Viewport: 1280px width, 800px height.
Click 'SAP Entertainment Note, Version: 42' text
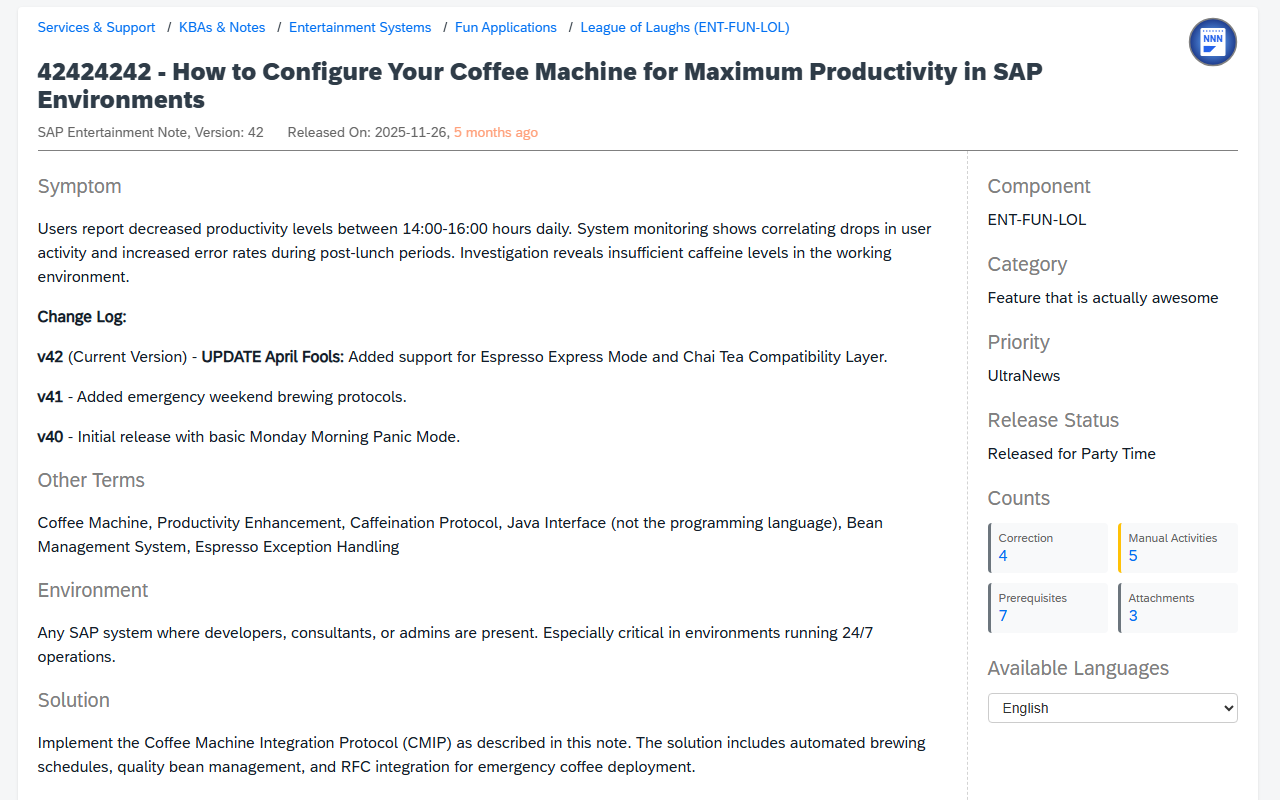(151, 132)
